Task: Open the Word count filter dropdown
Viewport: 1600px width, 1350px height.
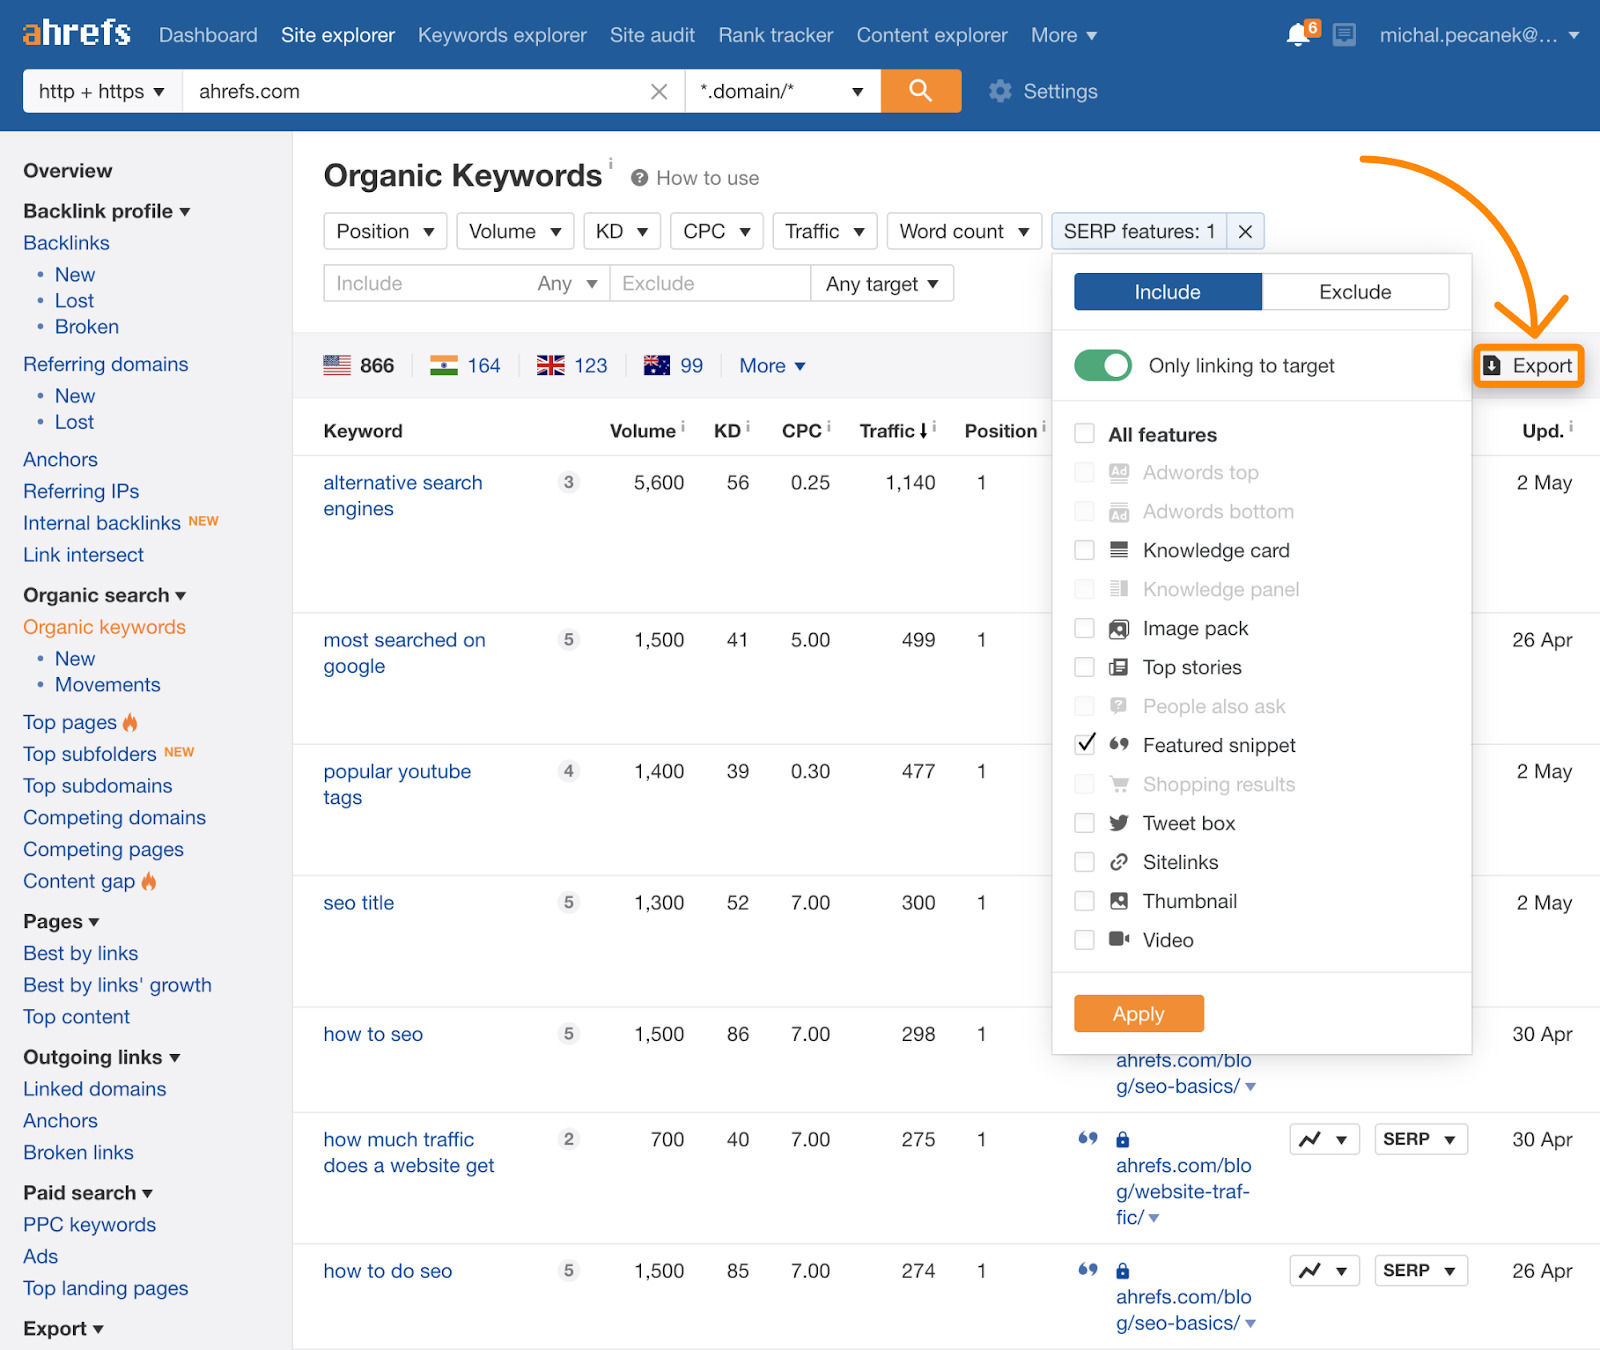Action: coord(962,231)
